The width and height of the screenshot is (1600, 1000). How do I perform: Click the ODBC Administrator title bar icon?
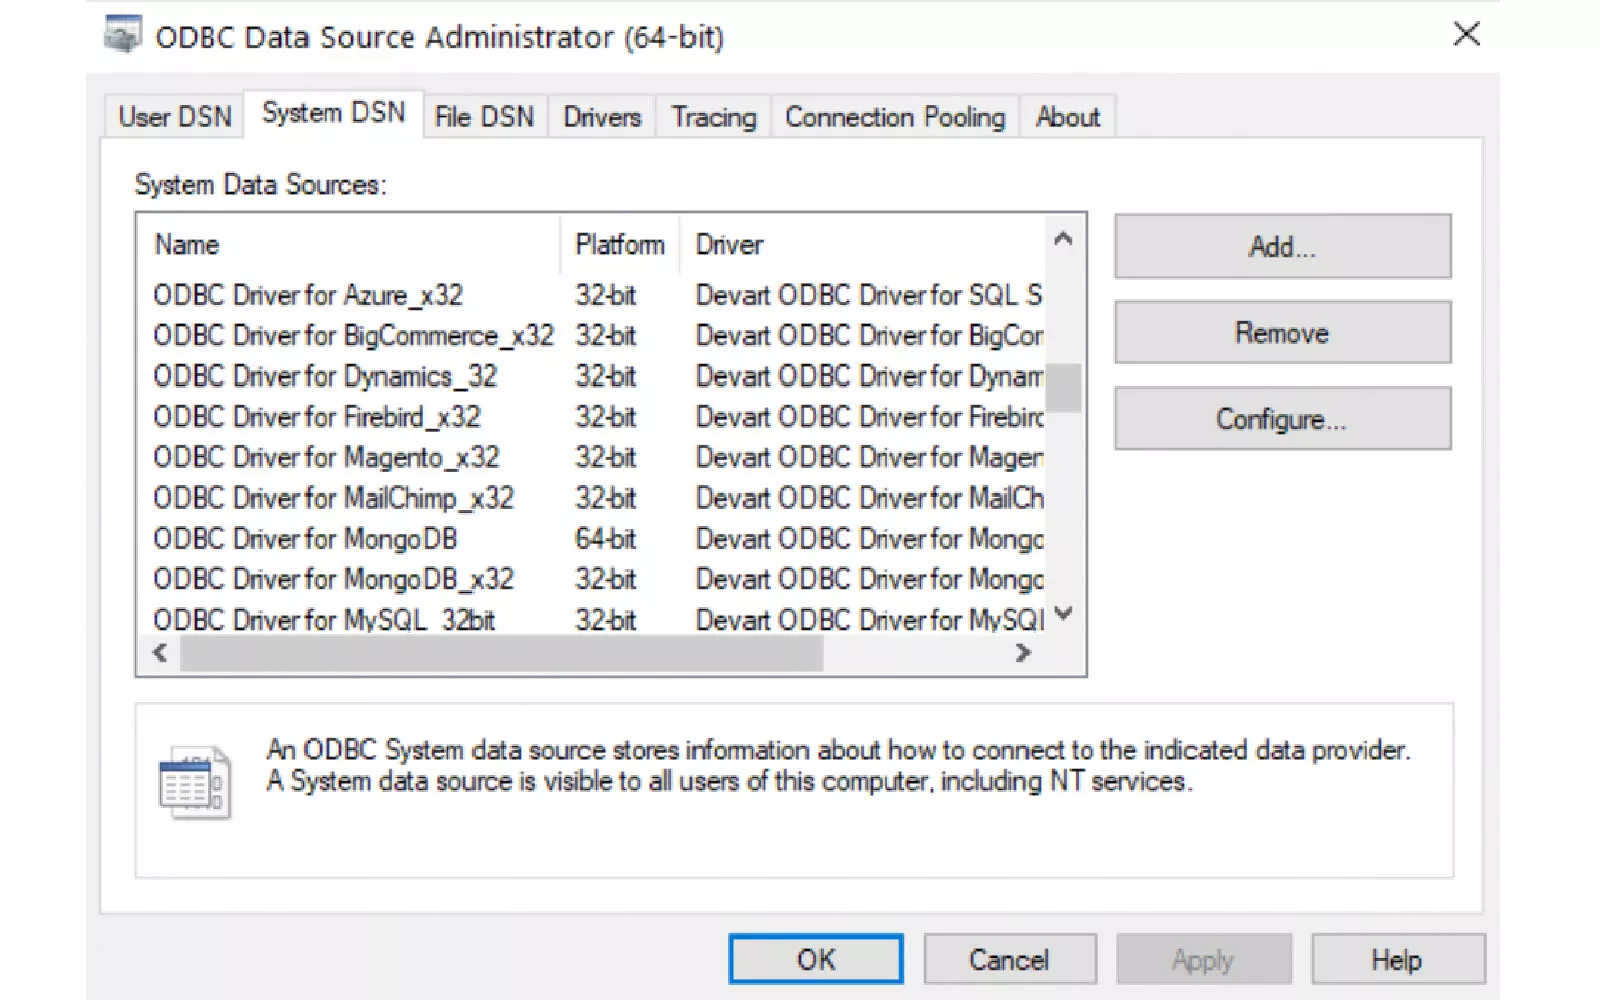click(123, 35)
